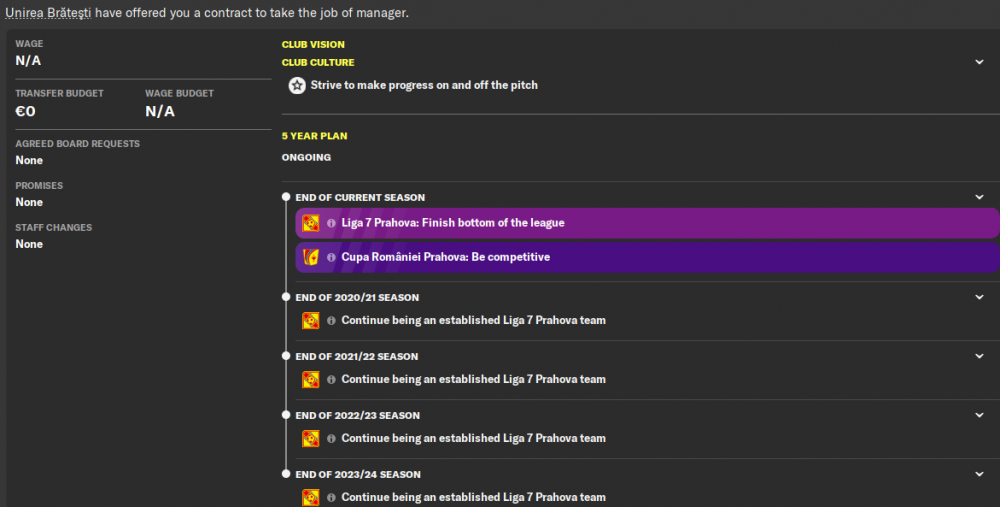The image size is (1000, 507).
Task: Click the Wage Budget N/A value
Action: point(160,112)
